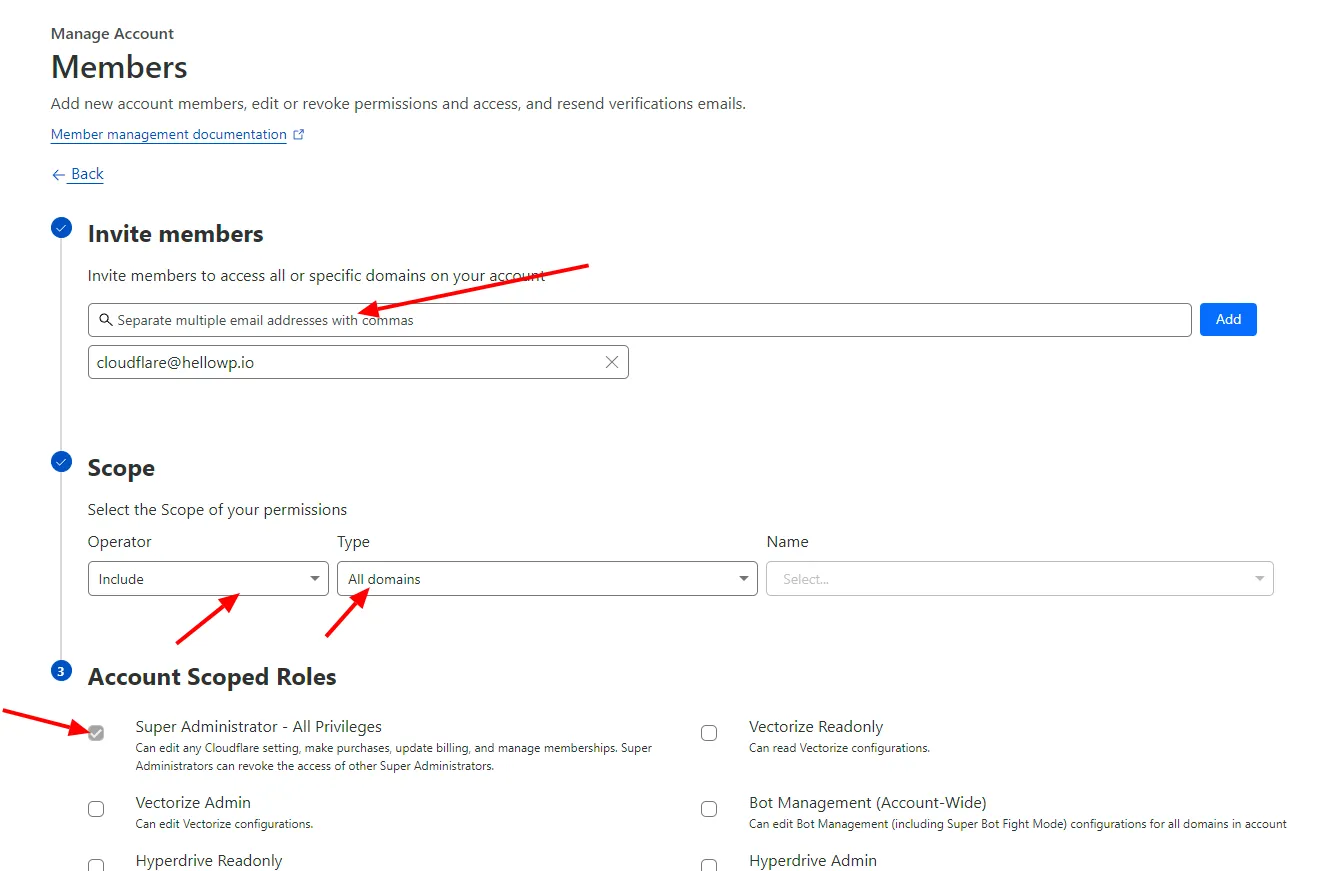Click 'Select the Scope of your permissions' text
The width and height of the screenshot is (1340, 871).
[217, 510]
